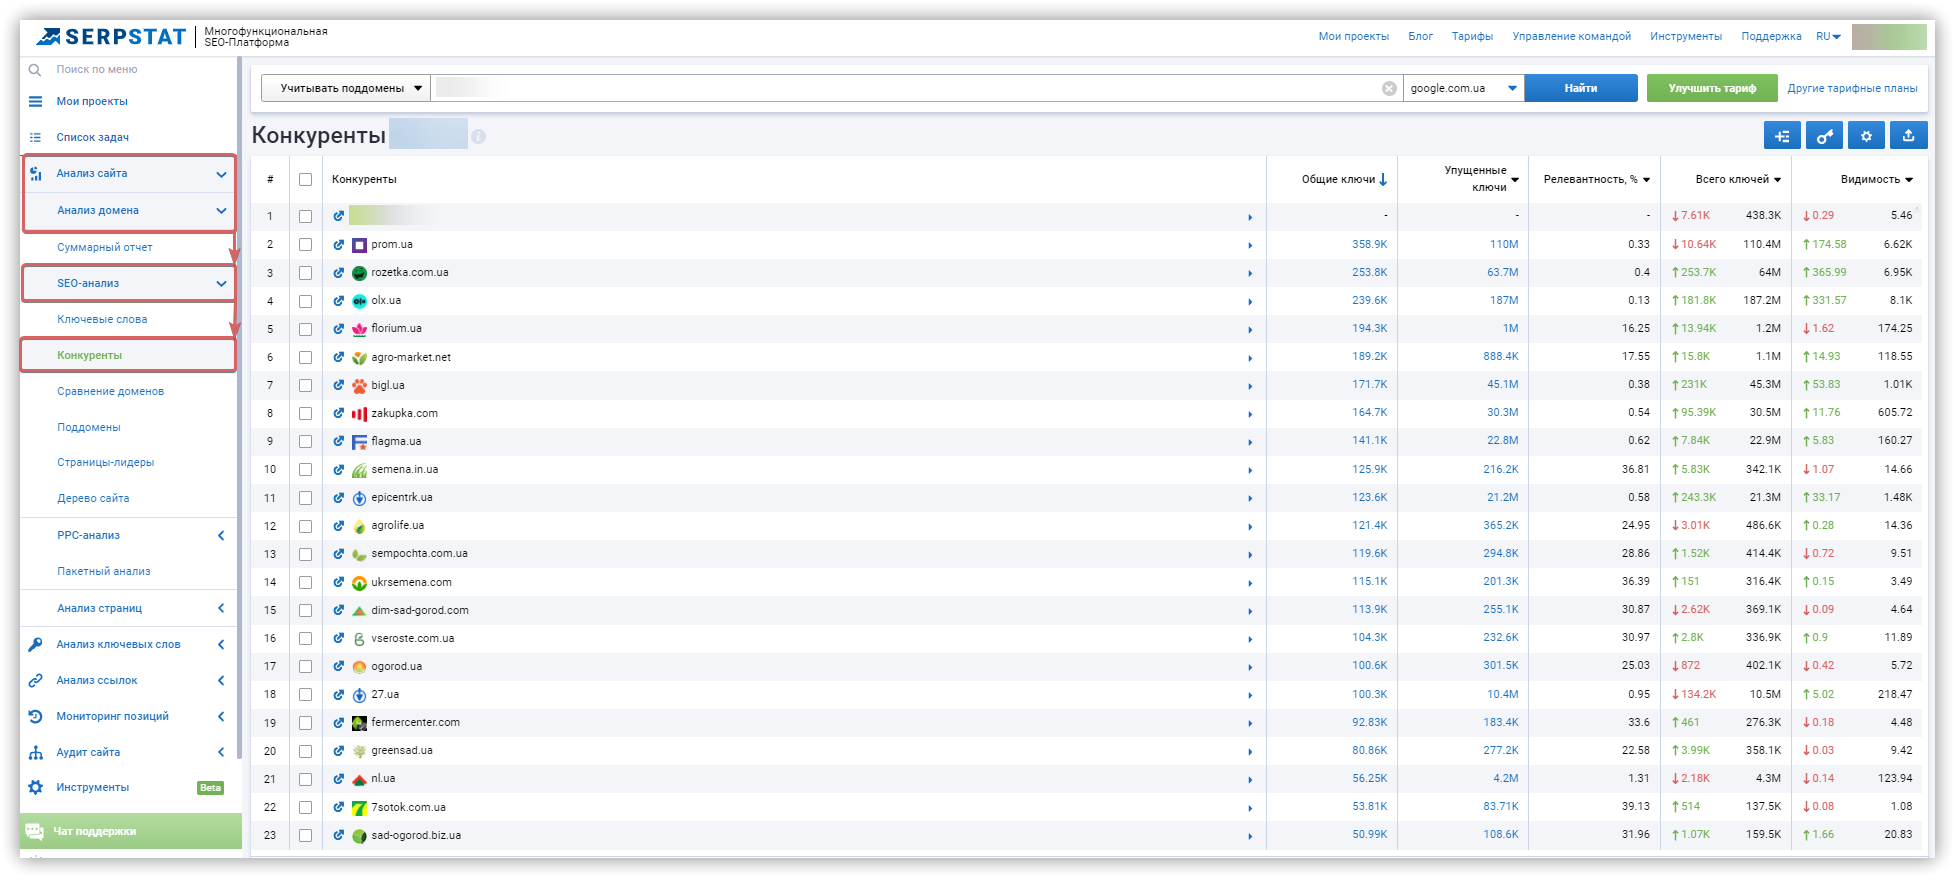Open table settings gear icon
This screenshot has height=878, width=1955.
click(x=1866, y=136)
